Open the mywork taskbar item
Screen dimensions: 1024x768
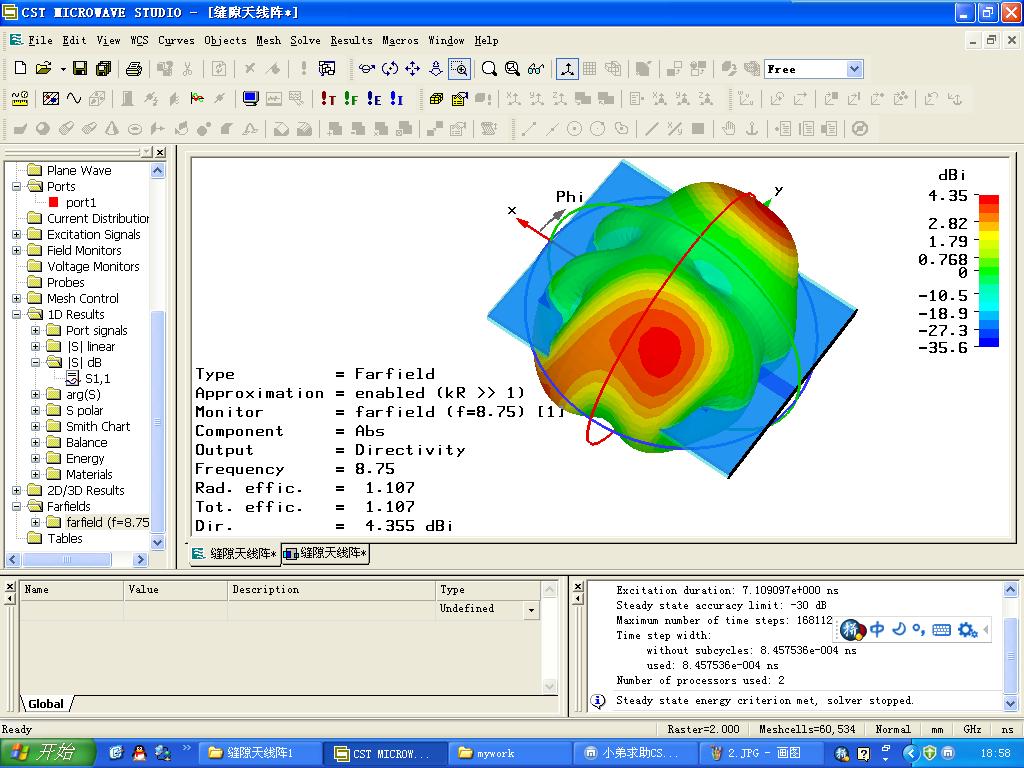click(509, 753)
